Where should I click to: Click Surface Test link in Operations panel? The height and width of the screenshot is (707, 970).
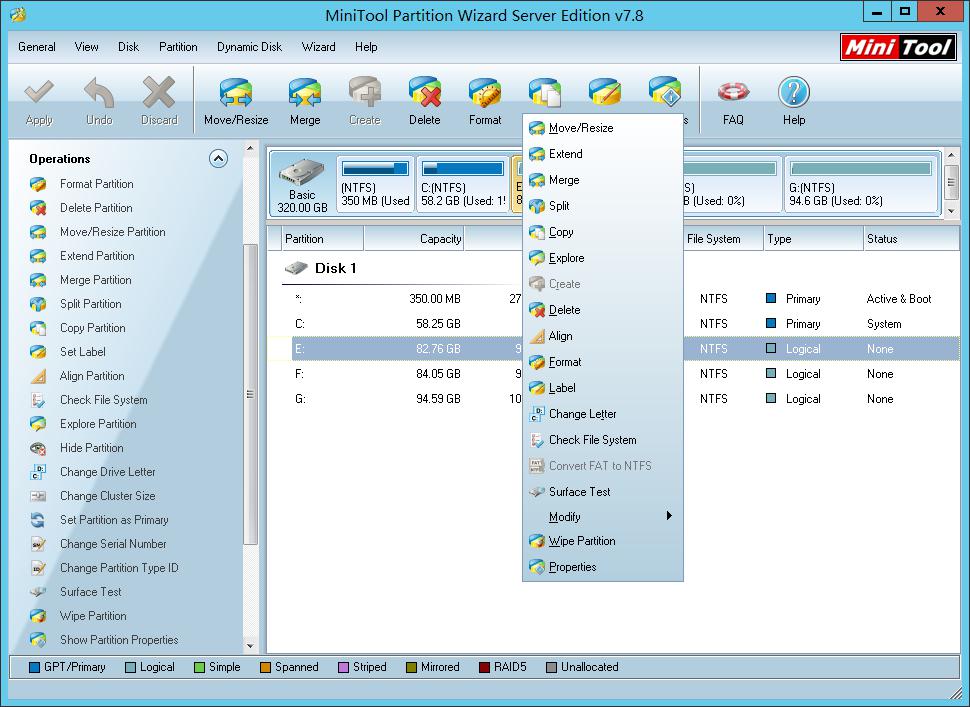pyautogui.click(x=91, y=592)
